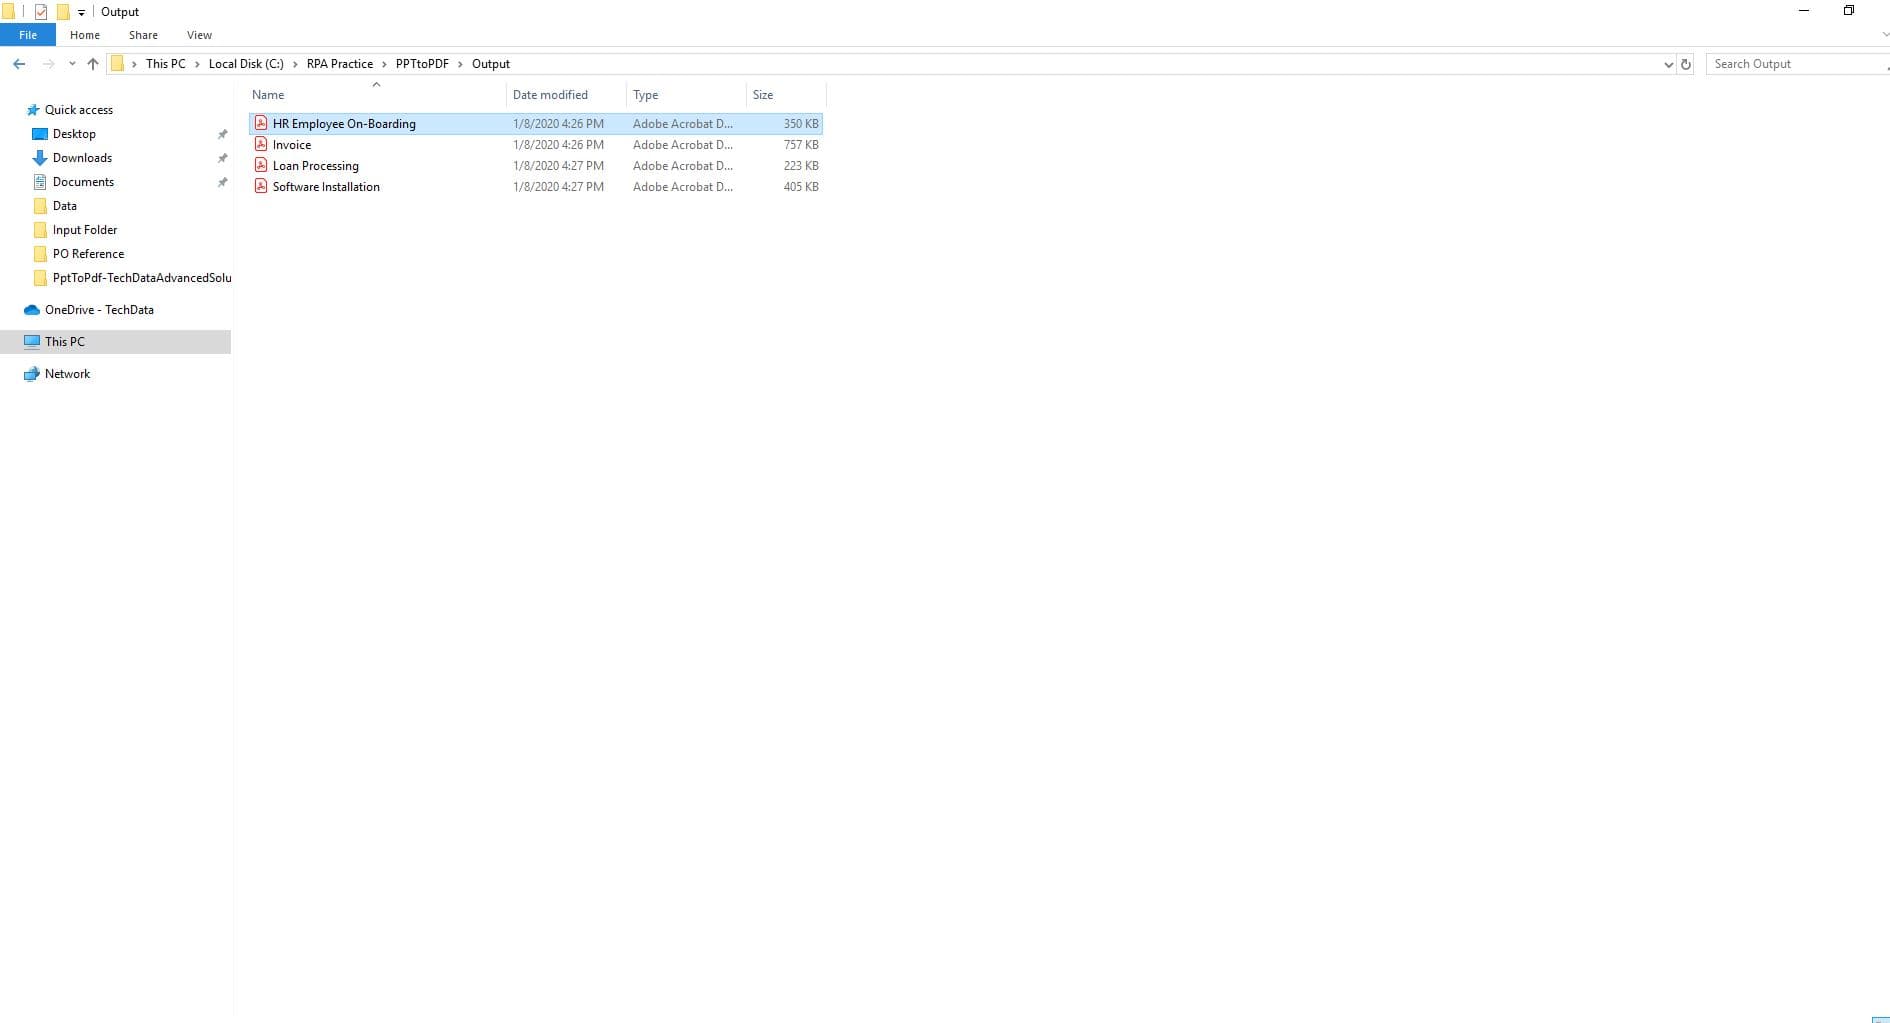The height and width of the screenshot is (1023, 1890).
Task: Open the File menu
Action: pyautogui.click(x=28, y=35)
